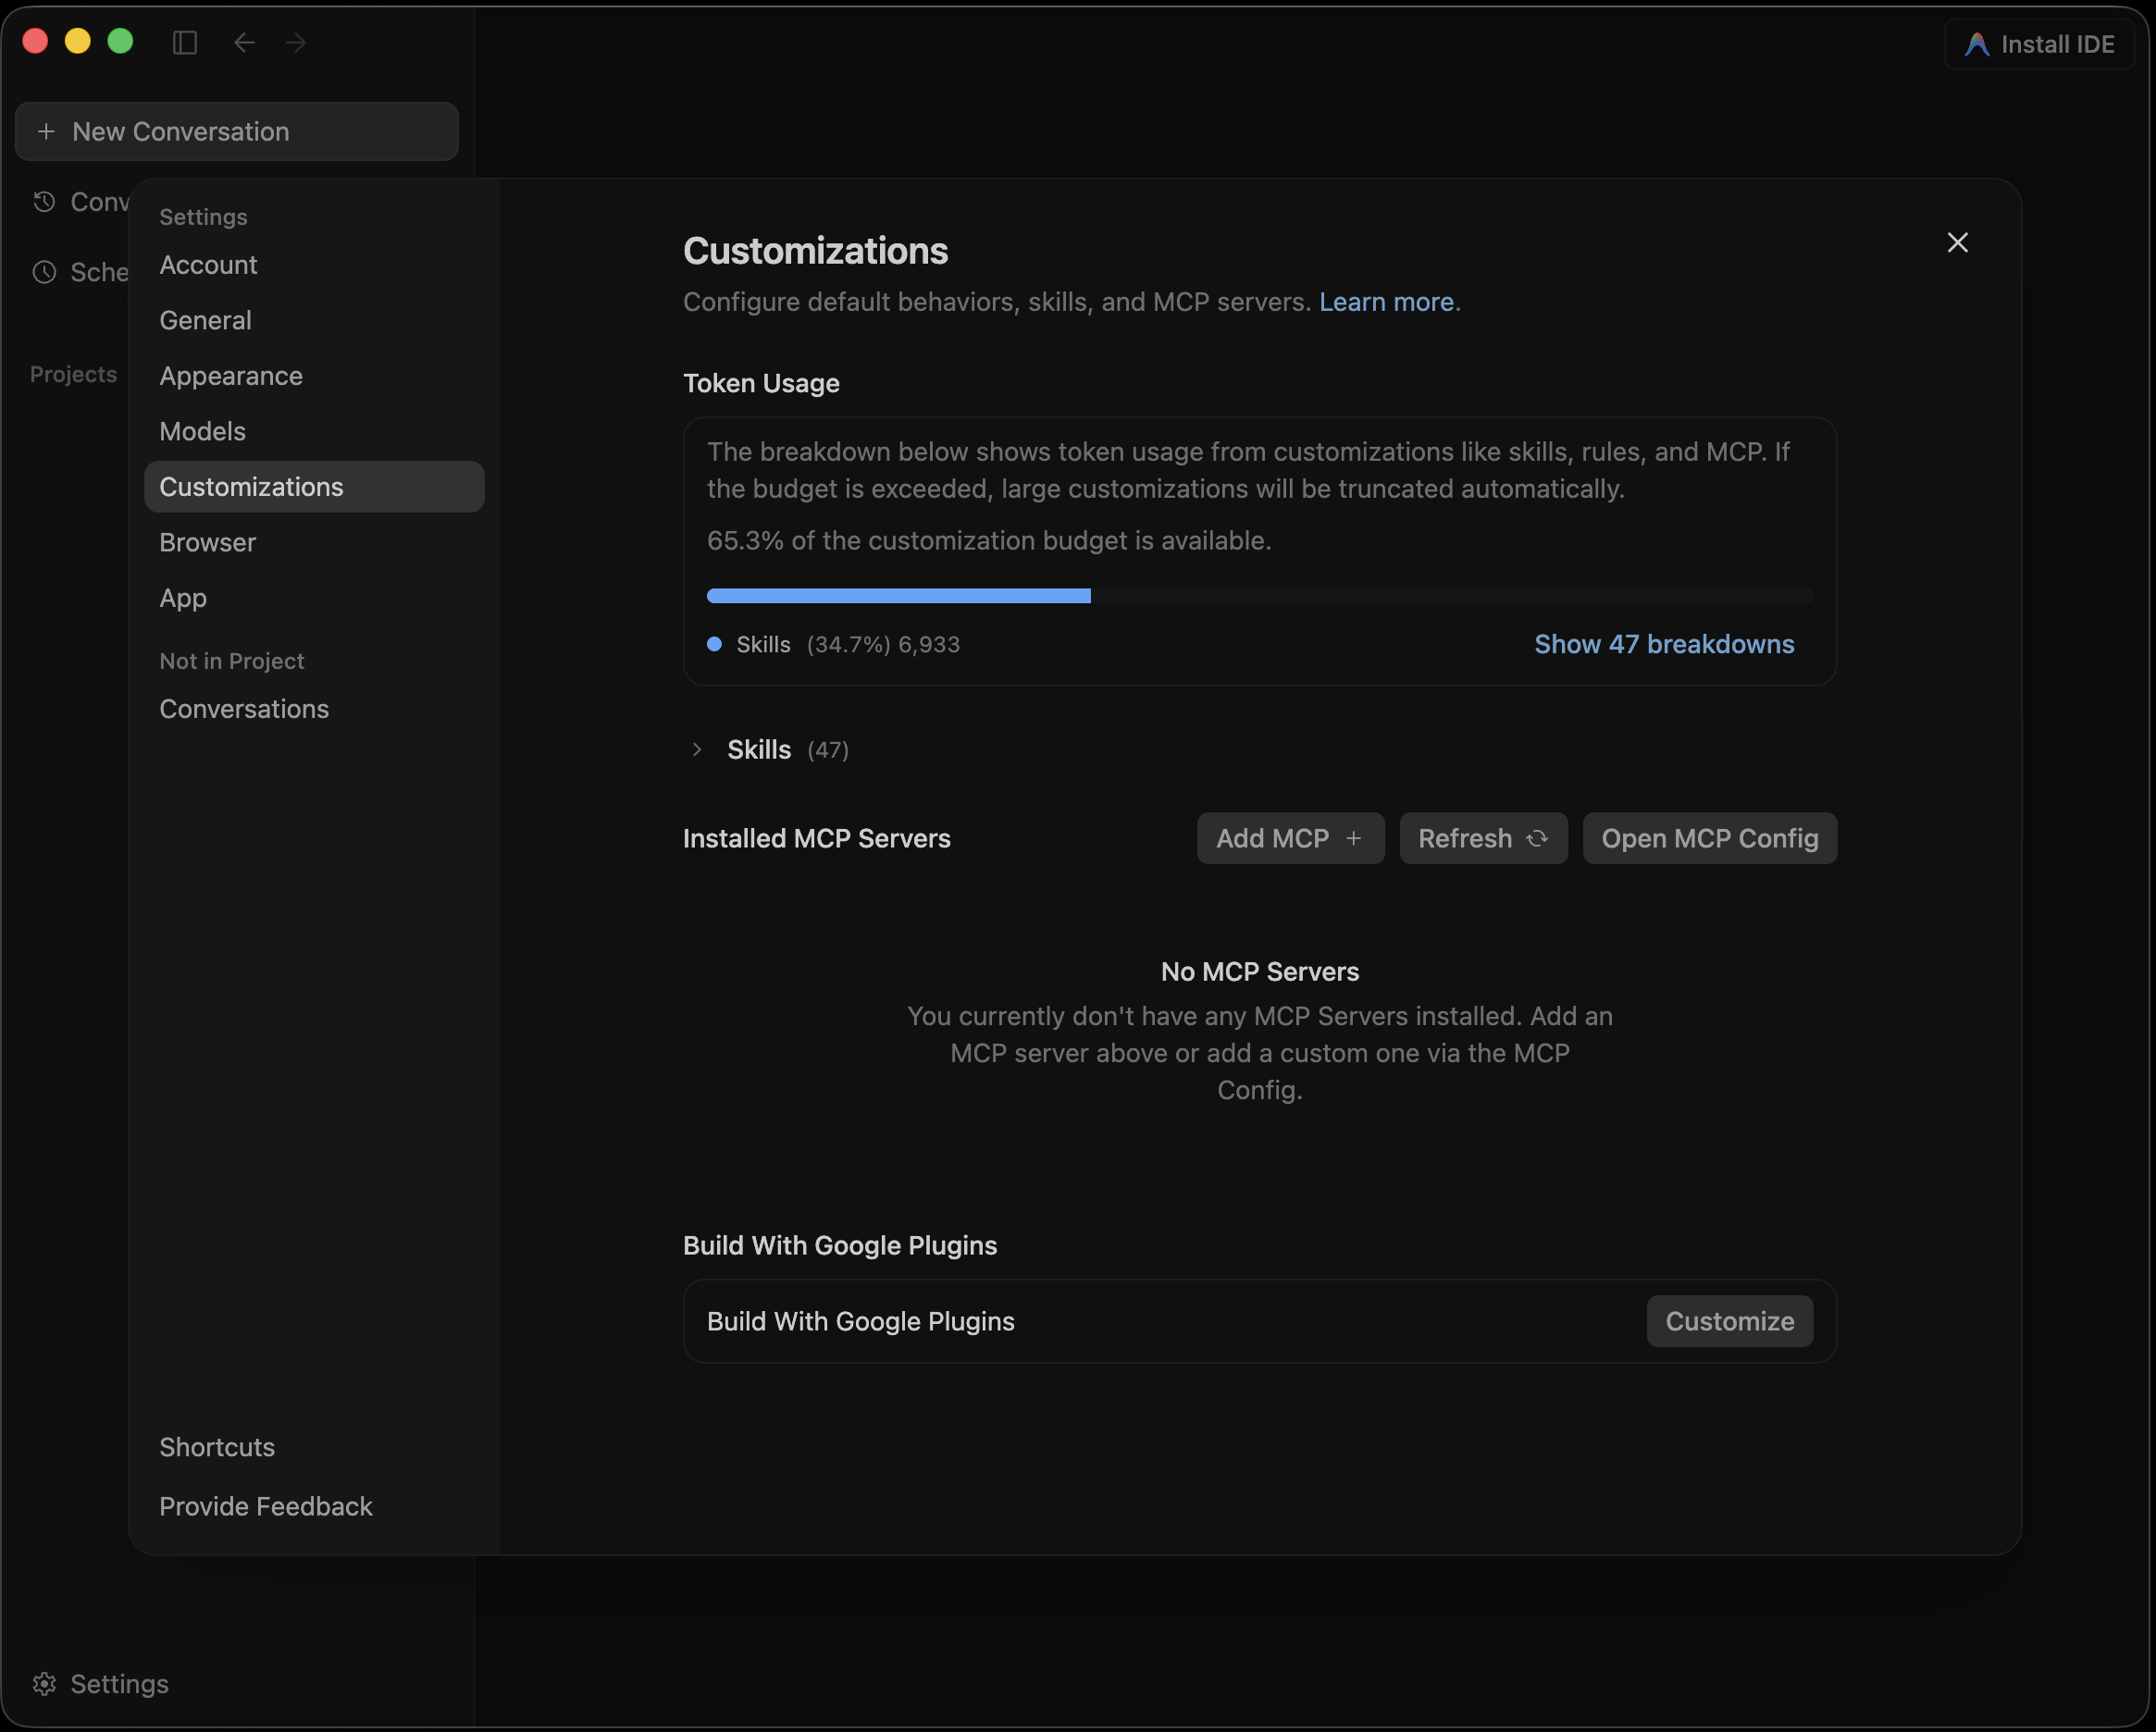This screenshot has height=1732, width=2156.
Task: Click the 65.3% budget available text
Action: pyautogui.click(x=989, y=541)
